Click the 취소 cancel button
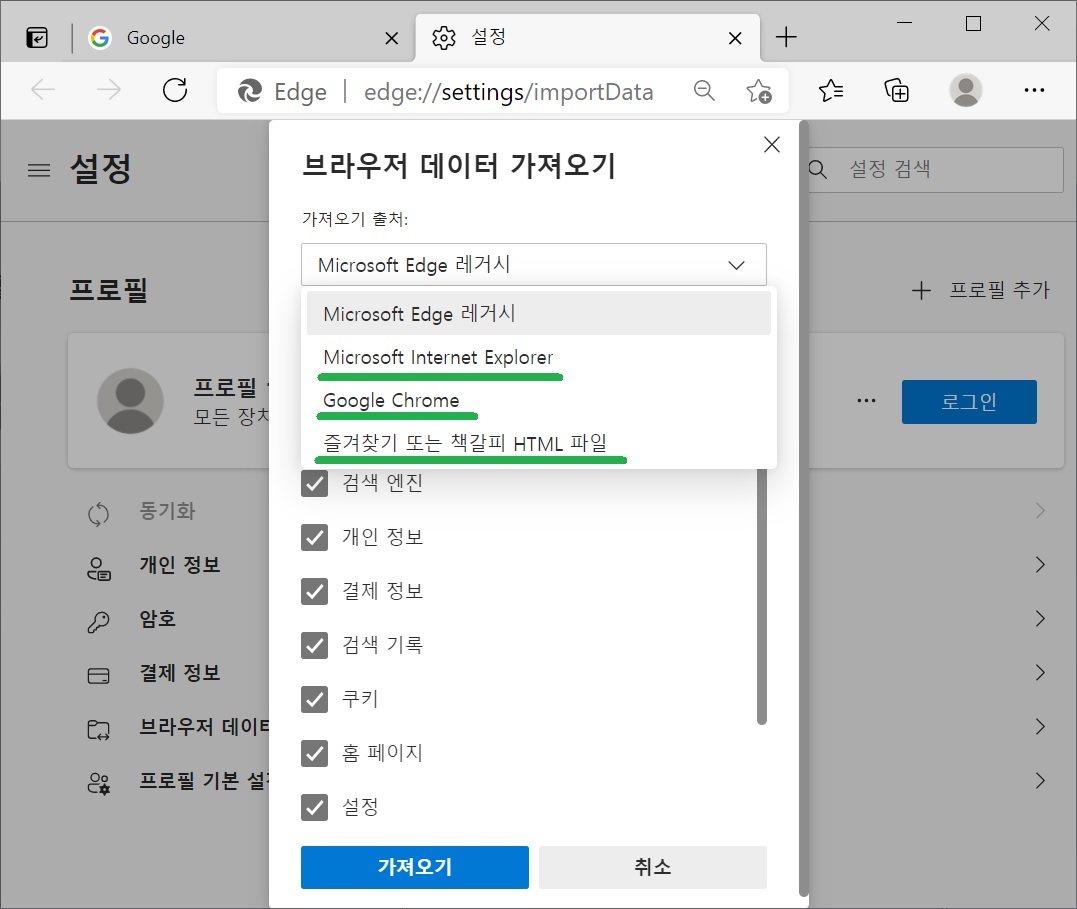 (653, 867)
